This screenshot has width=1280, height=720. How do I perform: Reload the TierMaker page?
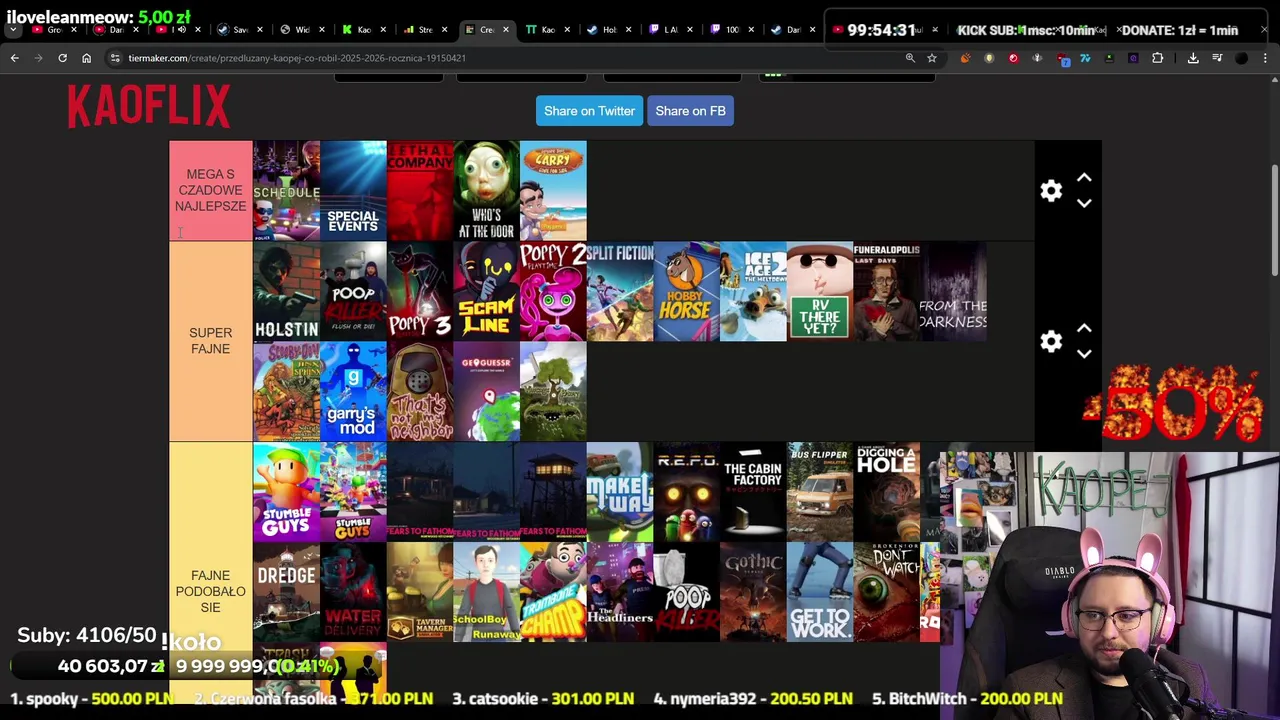pyautogui.click(x=62, y=58)
